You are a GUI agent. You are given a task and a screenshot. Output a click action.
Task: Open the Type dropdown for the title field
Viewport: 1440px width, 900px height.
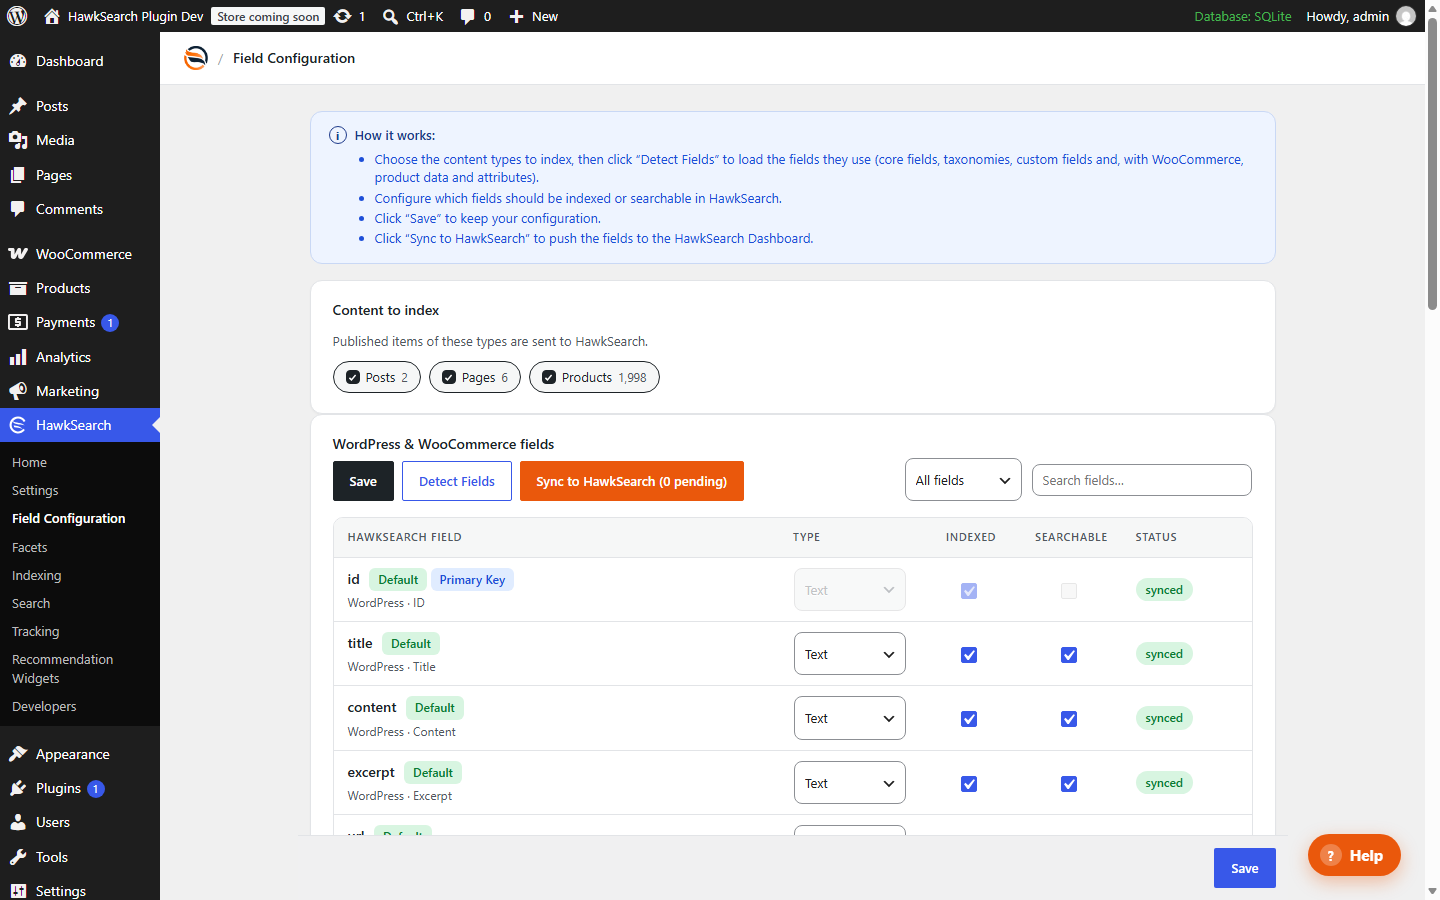pyautogui.click(x=850, y=654)
